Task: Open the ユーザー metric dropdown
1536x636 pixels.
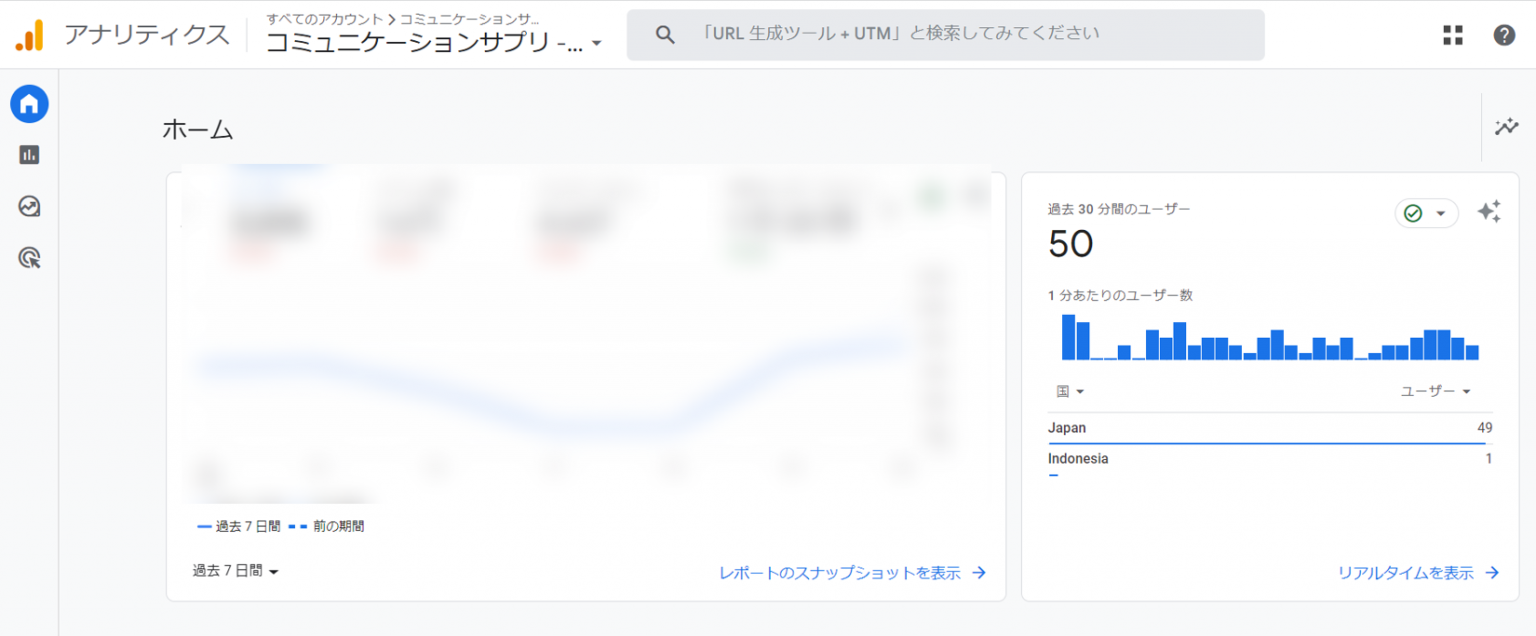Action: pyautogui.click(x=1435, y=391)
